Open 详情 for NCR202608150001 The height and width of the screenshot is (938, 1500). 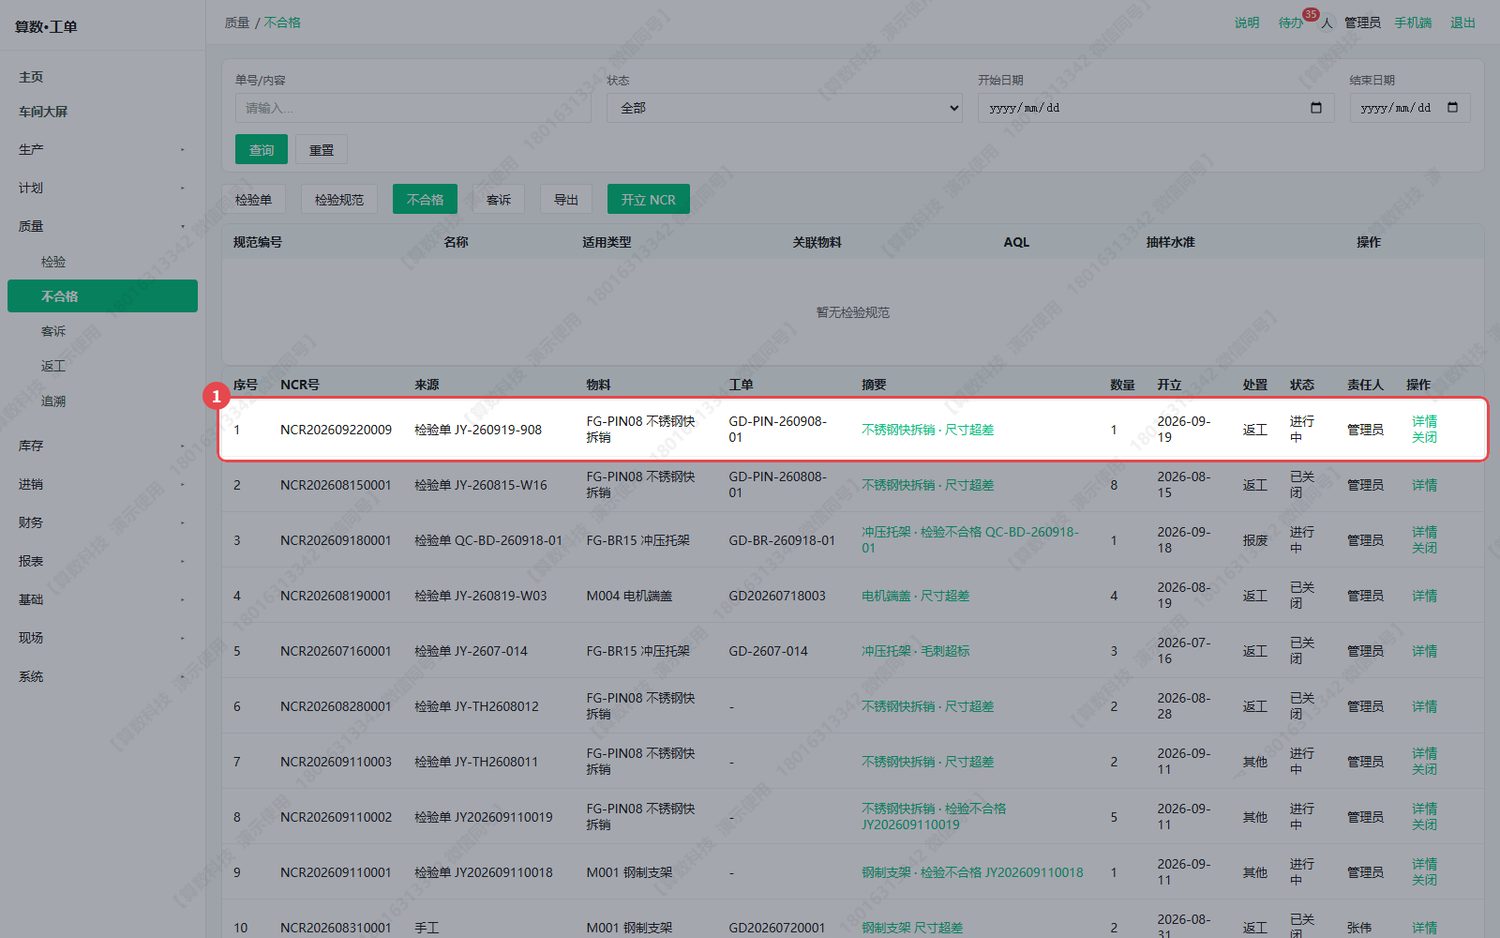coord(1425,485)
